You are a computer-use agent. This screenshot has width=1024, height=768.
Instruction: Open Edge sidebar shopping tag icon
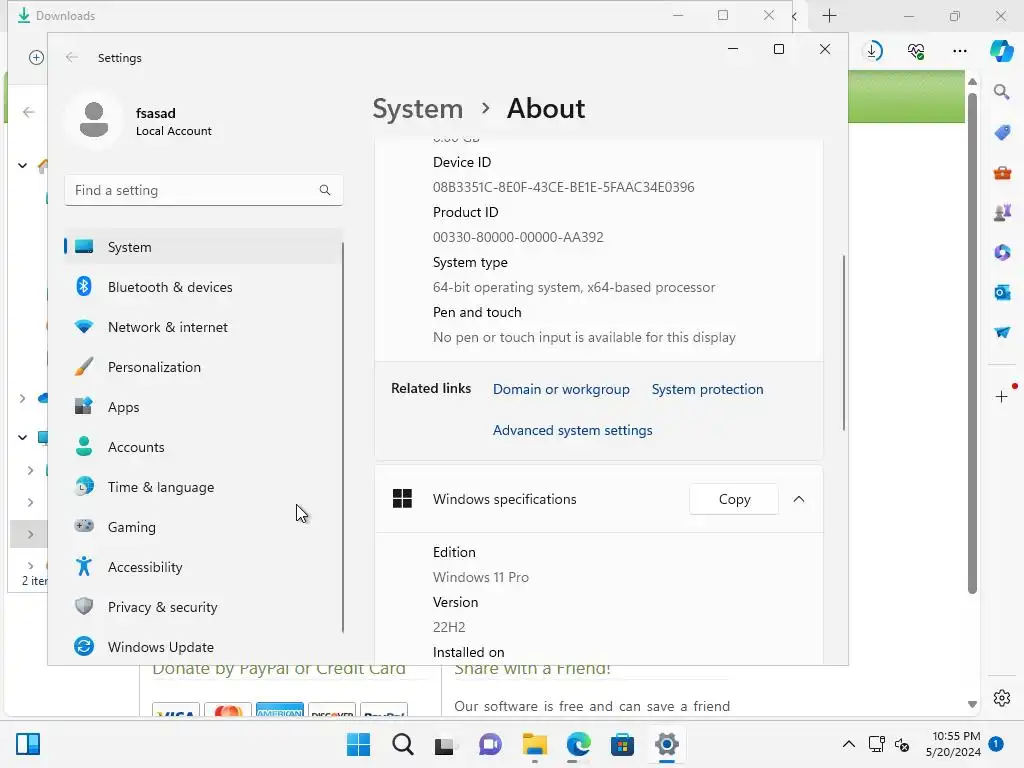pos(1002,133)
